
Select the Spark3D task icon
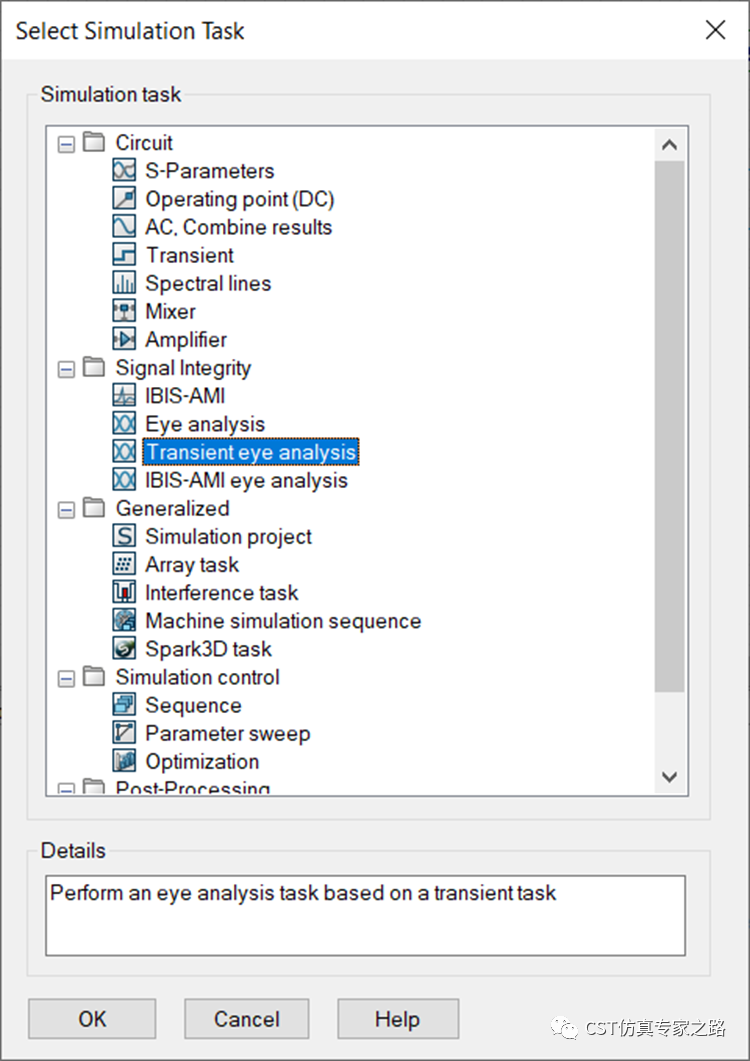(x=124, y=648)
